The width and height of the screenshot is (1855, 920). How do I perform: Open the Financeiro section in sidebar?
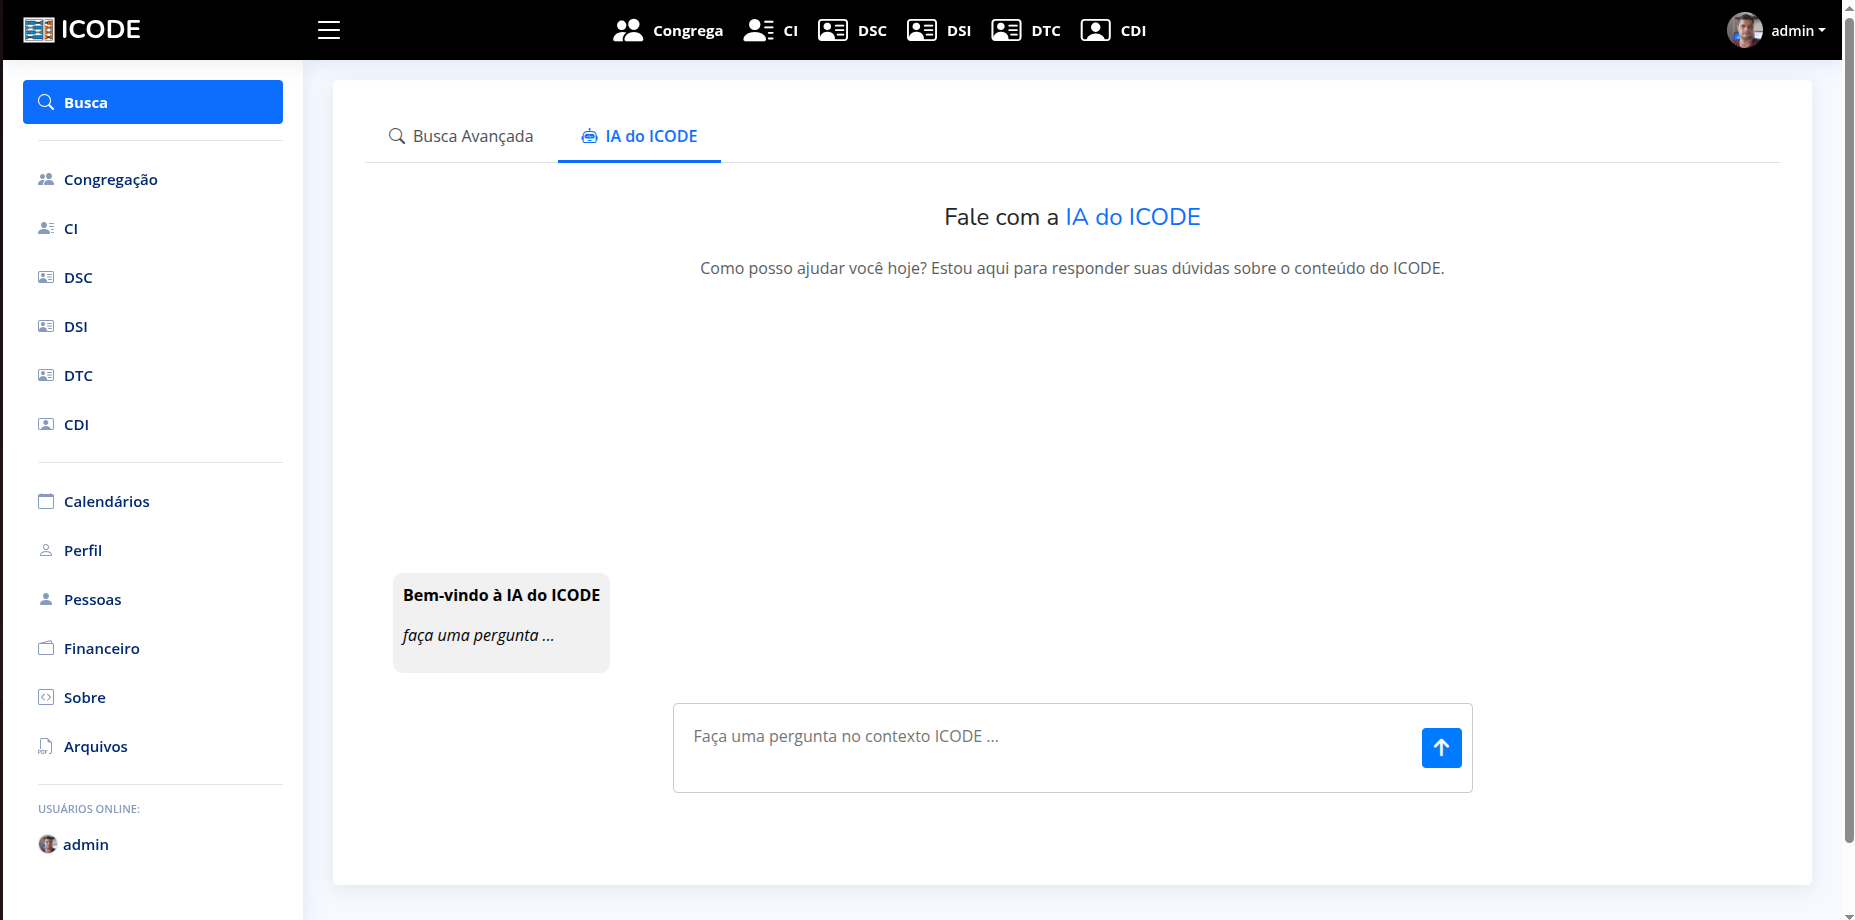[x=101, y=648]
